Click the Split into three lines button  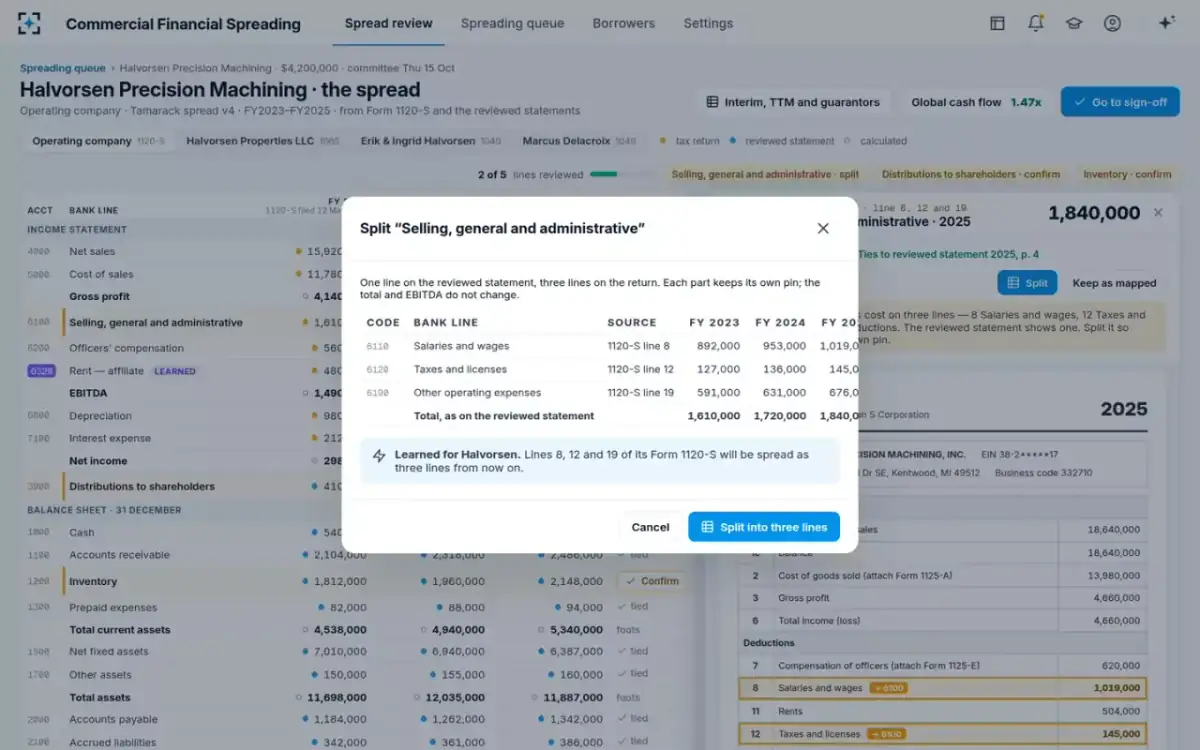pyautogui.click(x=764, y=527)
